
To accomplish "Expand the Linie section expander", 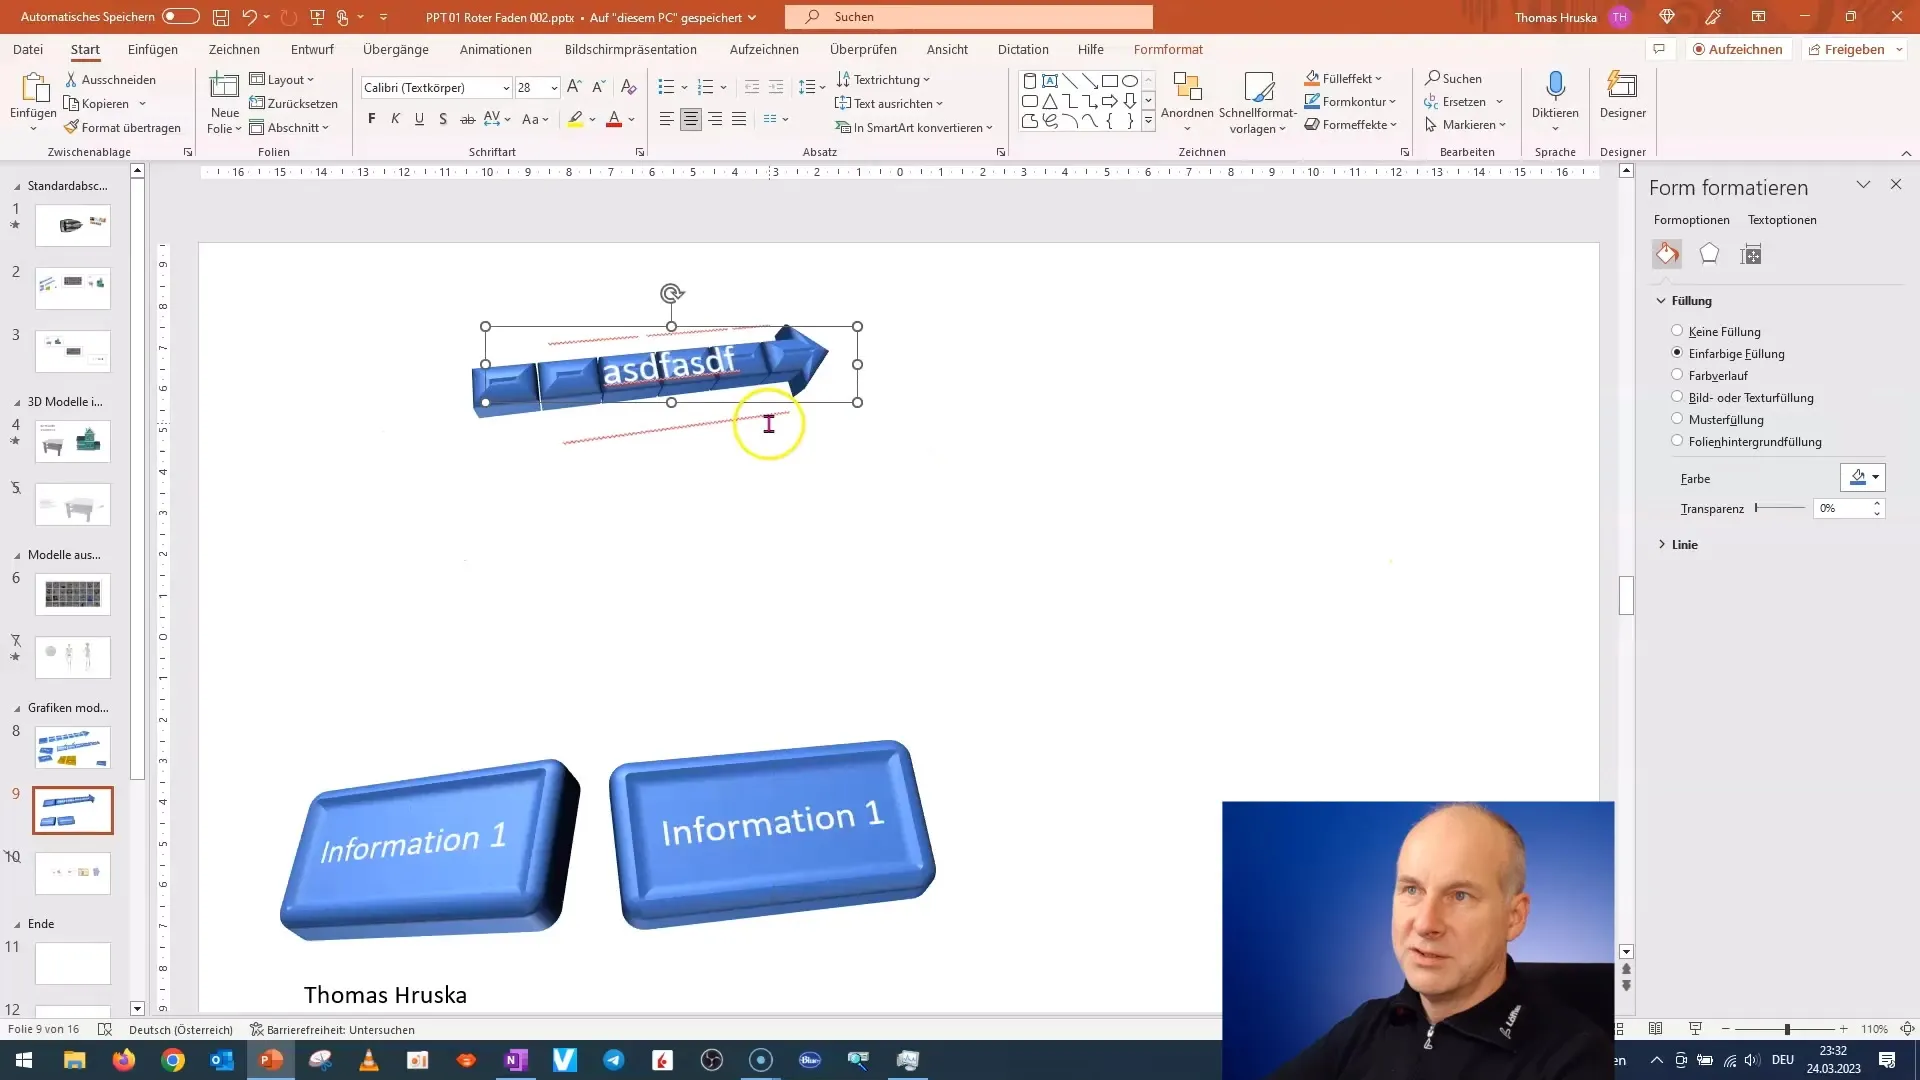I will 1663,543.
